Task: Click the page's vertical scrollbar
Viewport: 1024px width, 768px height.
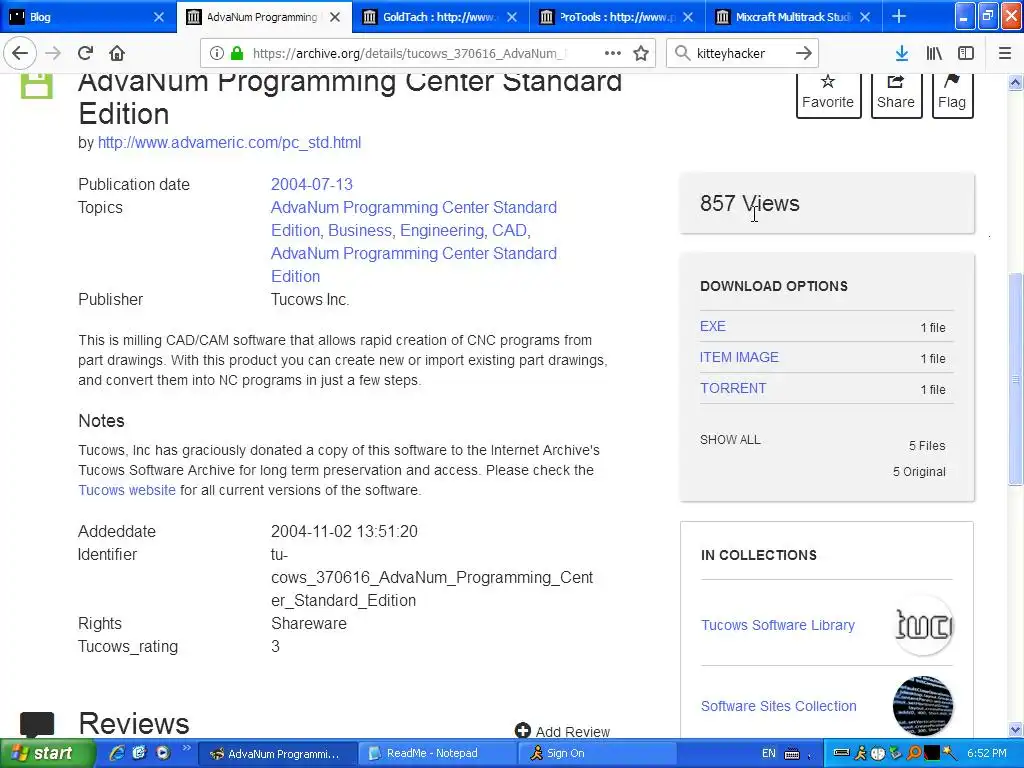Action: pos(1015,379)
